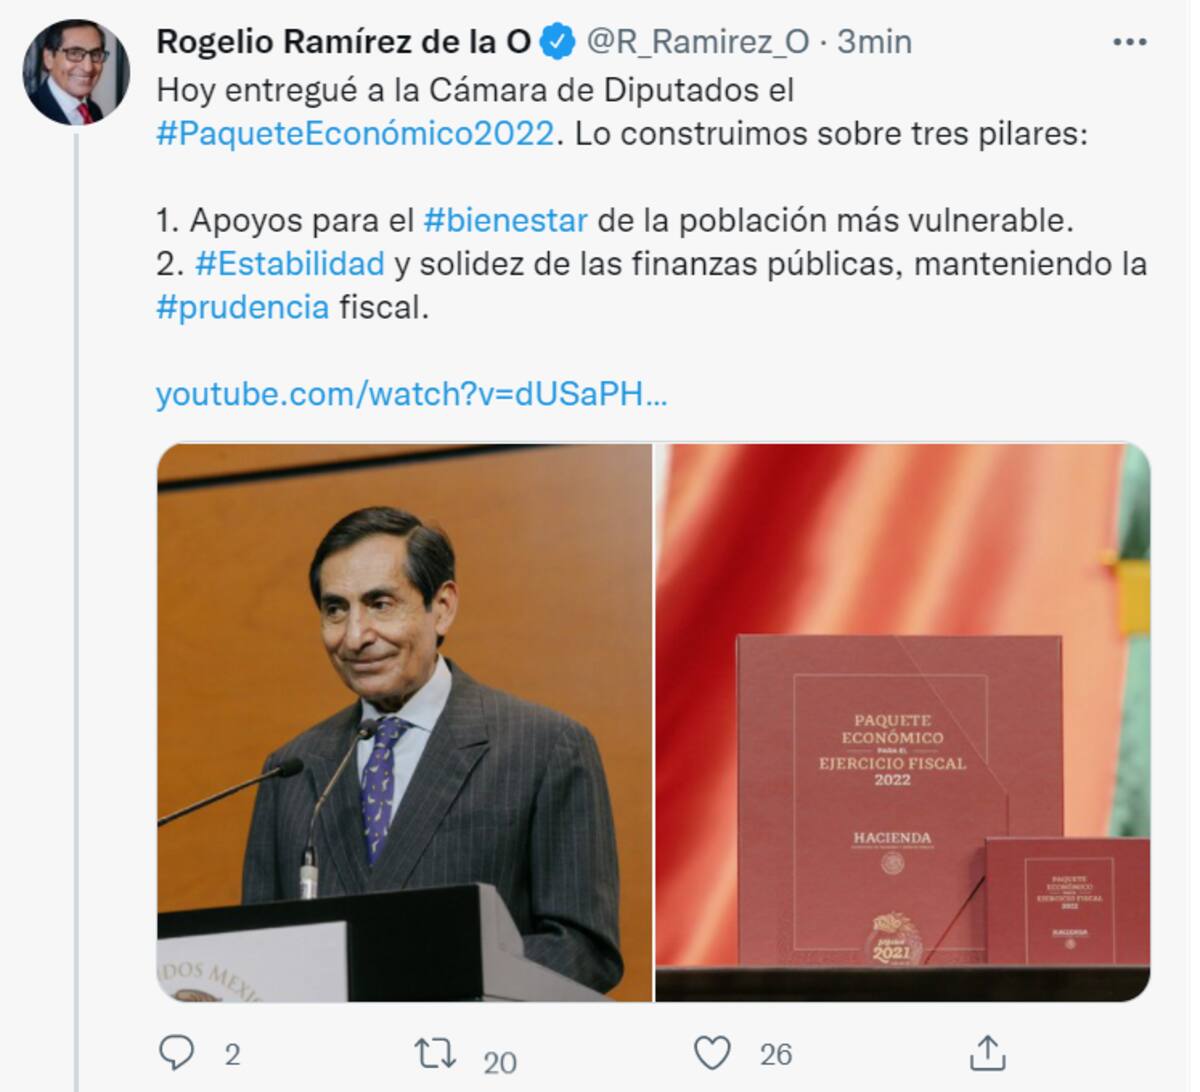
Task: Open the three-dot more options menu
Action: pyautogui.click(x=1130, y=42)
